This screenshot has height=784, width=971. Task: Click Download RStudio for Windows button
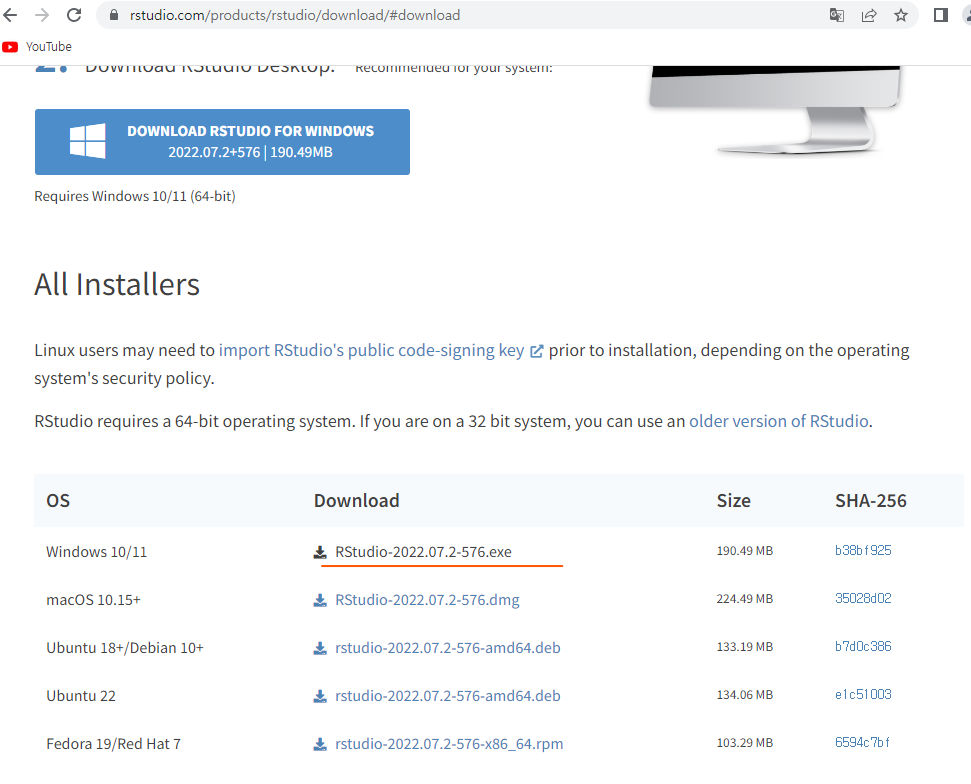coord(222,142)
